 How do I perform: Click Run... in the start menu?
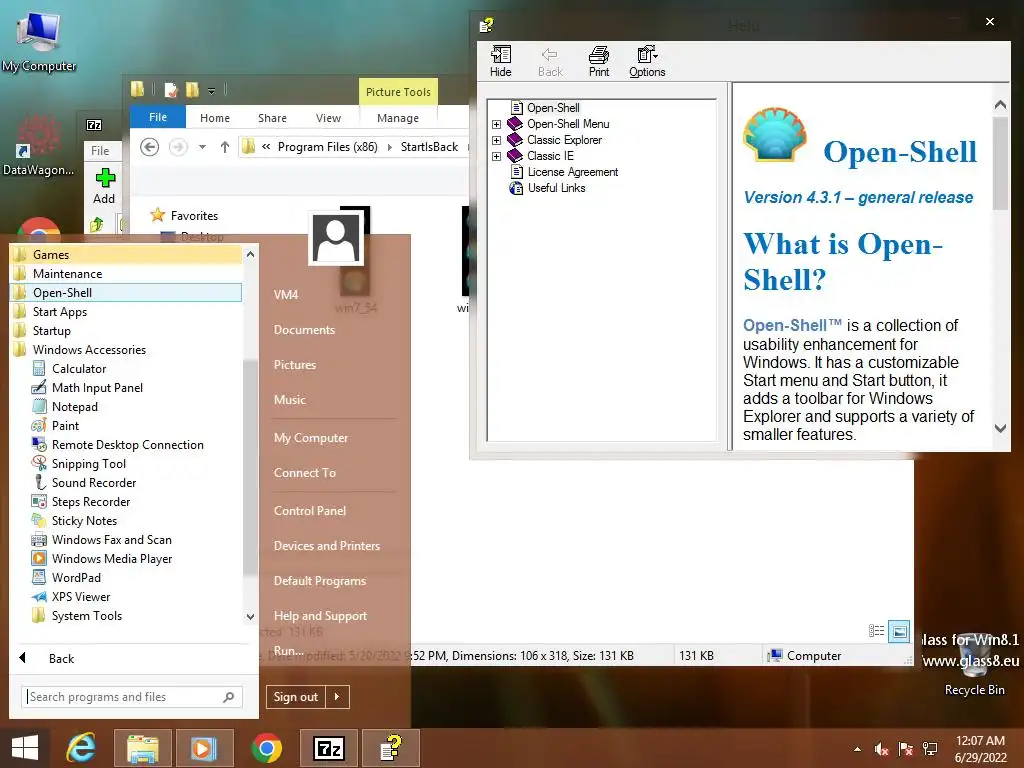pos(289,651)
